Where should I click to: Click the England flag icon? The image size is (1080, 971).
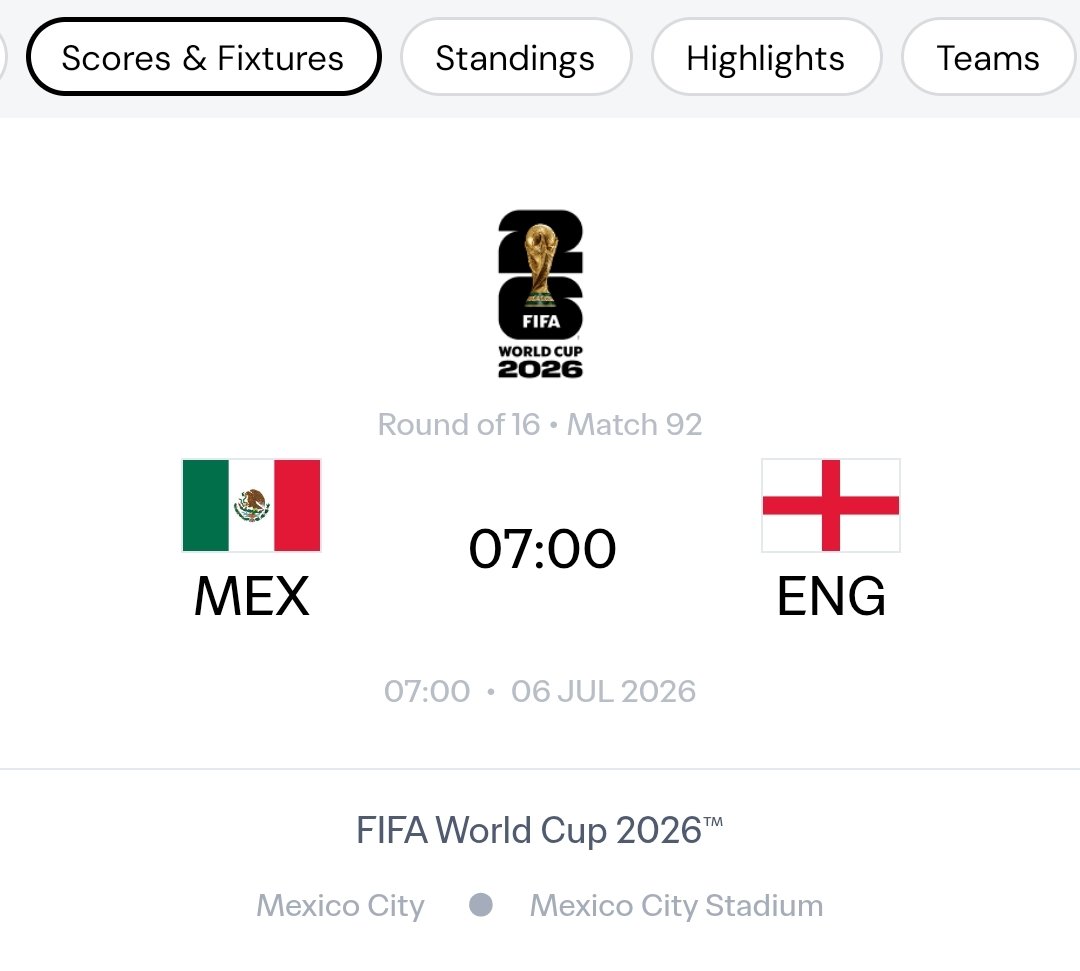pyautogui.click(x=831, y=505)
